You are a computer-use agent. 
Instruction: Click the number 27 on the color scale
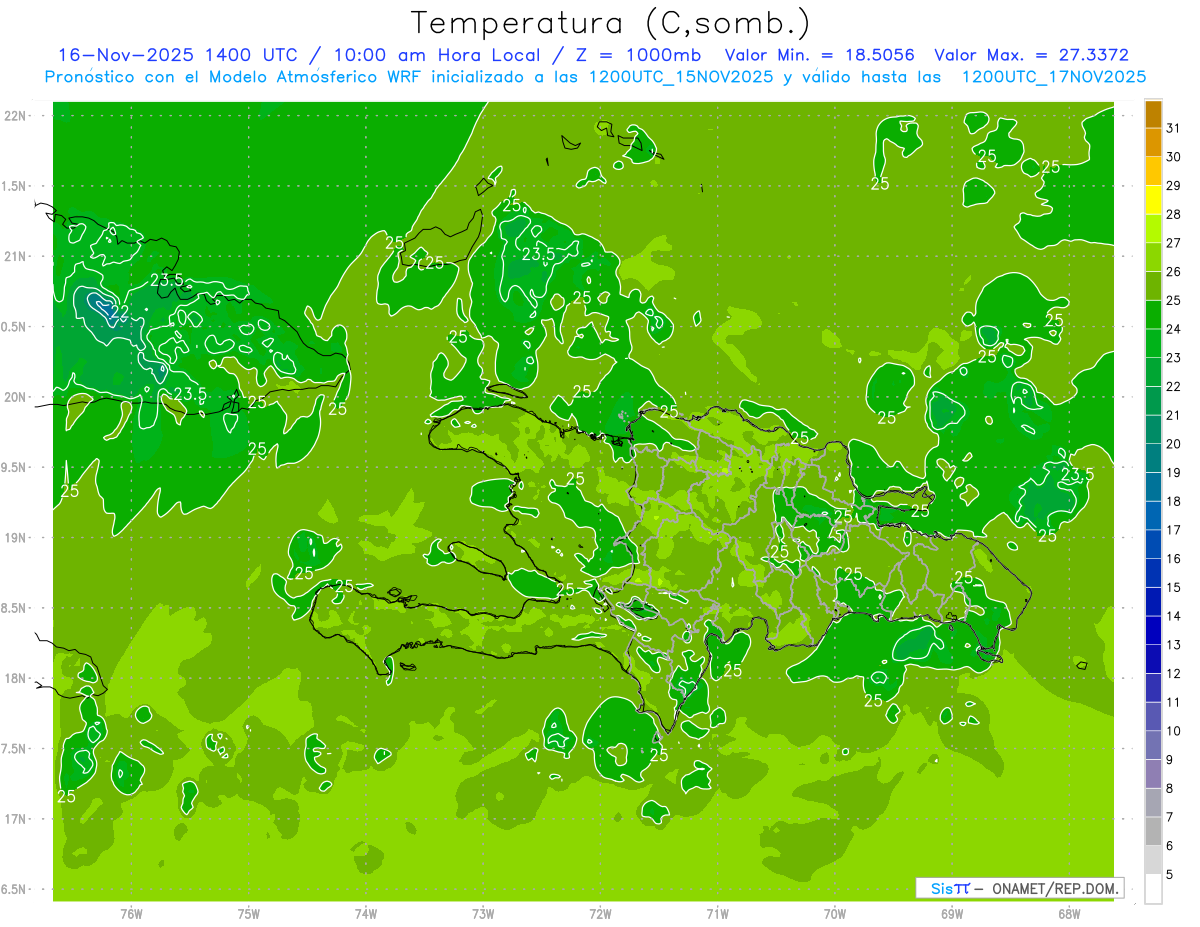(x=1174, y=243)
